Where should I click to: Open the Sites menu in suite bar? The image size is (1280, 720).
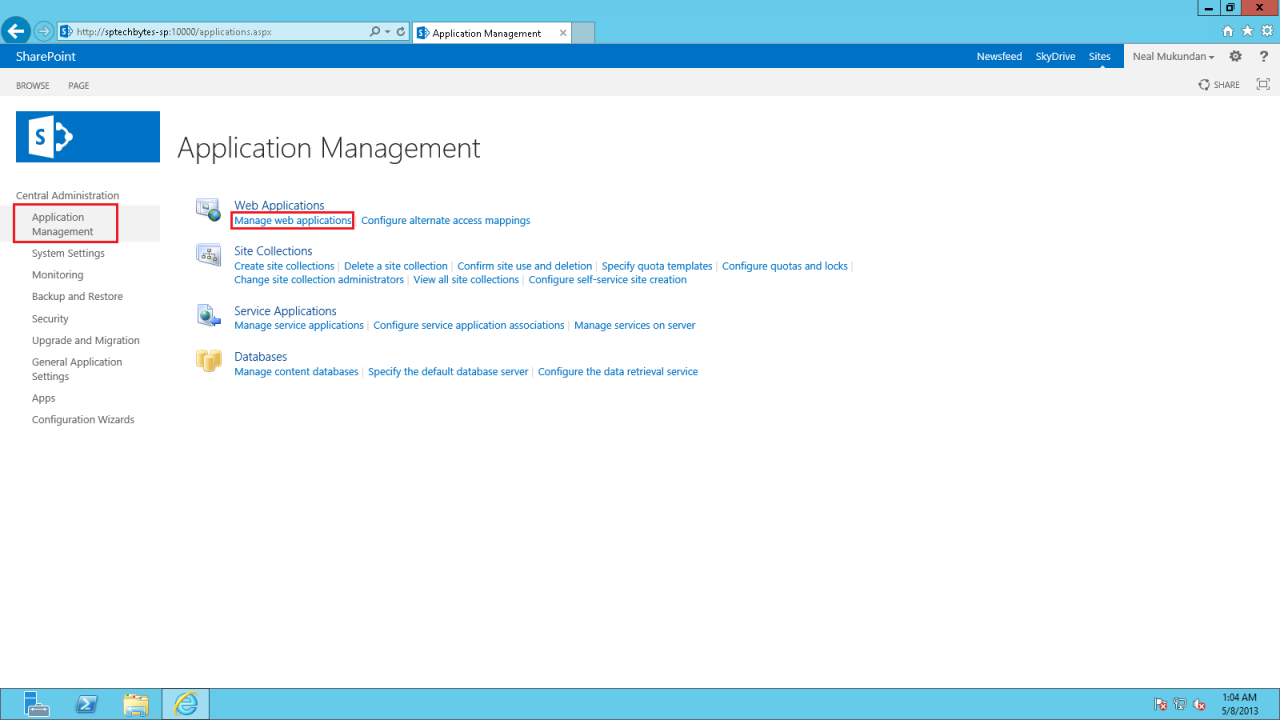coord(1099,56)
